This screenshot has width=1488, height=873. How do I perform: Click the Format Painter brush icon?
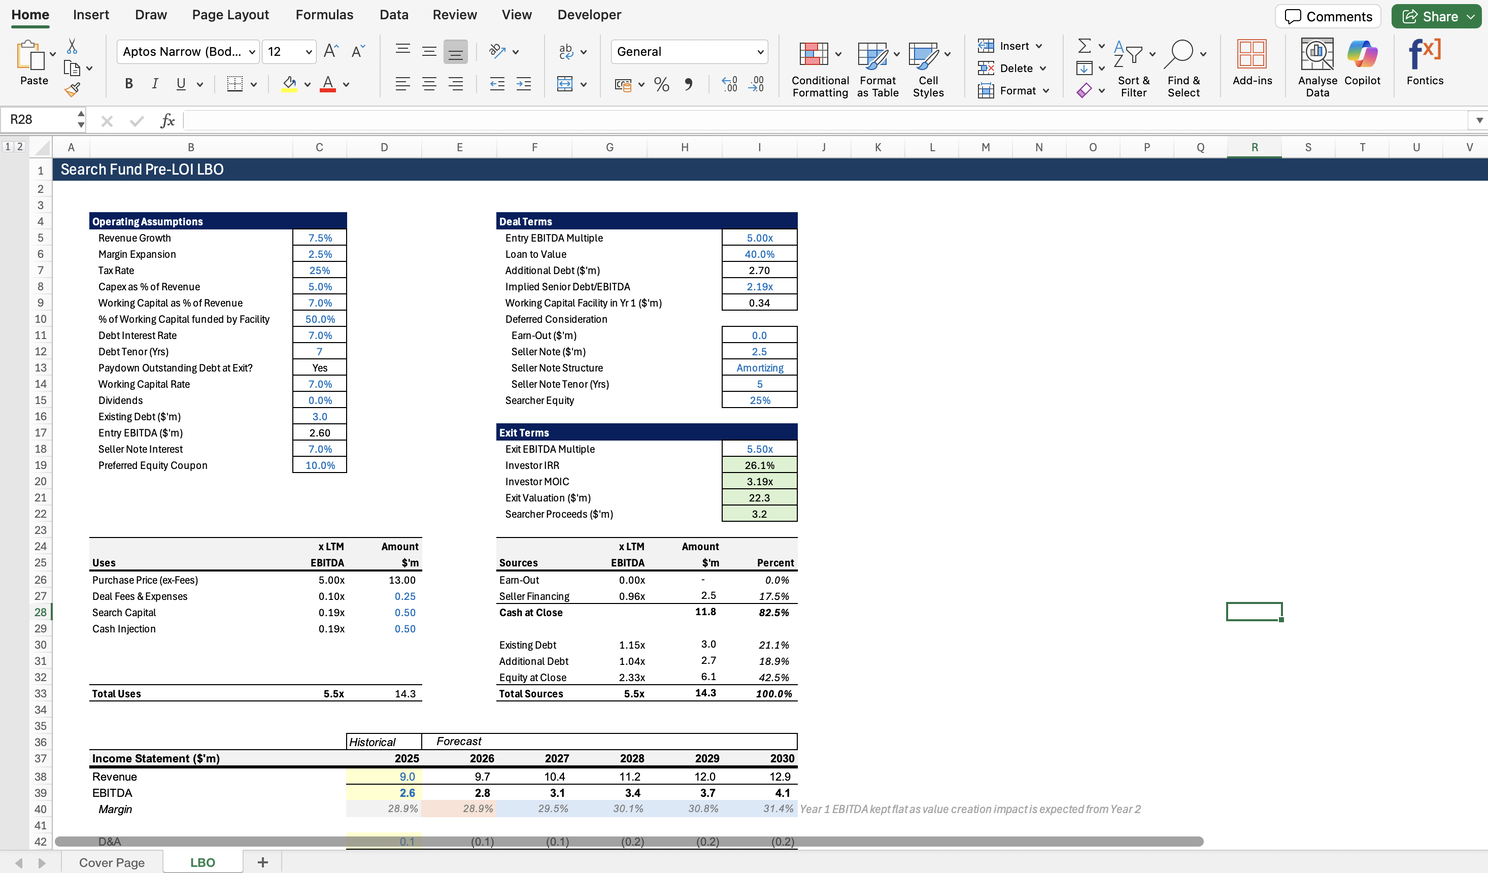tap(72, 90)
